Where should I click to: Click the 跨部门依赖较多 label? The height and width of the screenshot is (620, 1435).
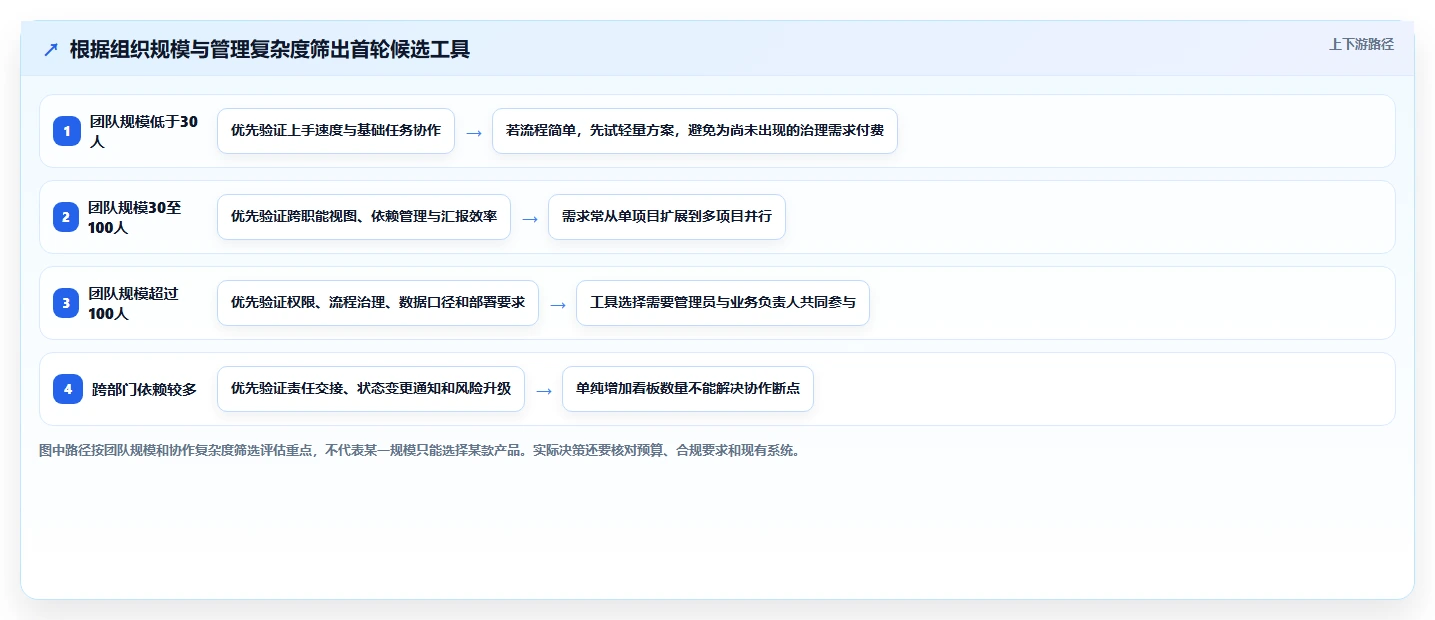coord(145,389)
